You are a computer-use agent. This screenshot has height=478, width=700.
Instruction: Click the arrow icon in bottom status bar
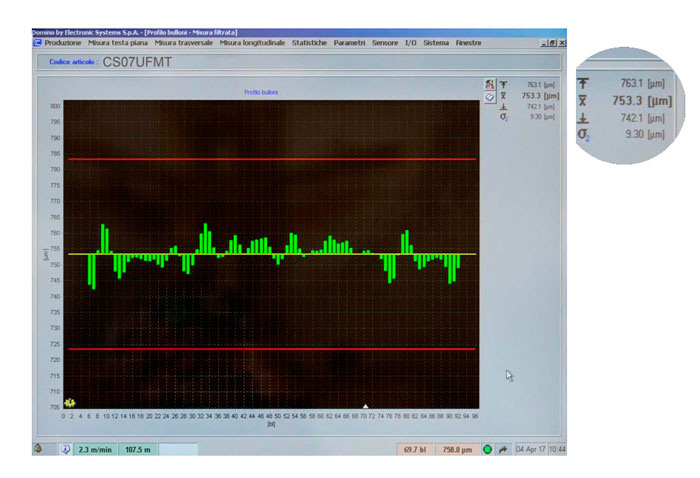coord(502,450)
